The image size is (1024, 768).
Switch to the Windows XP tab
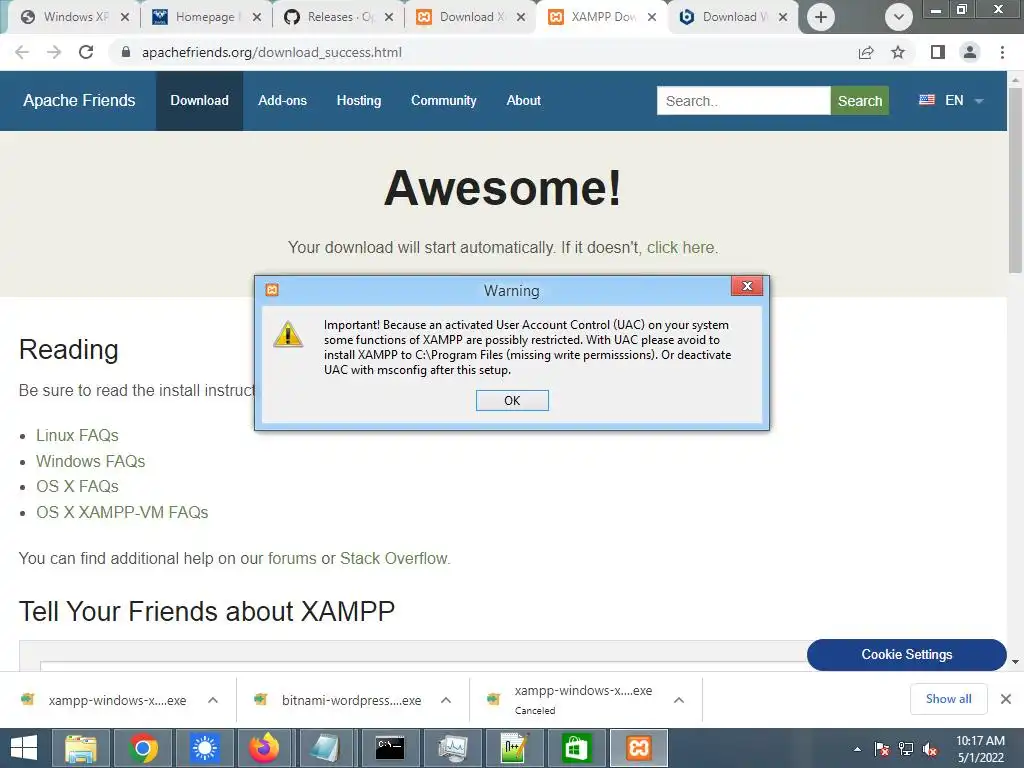click(75, 17)
